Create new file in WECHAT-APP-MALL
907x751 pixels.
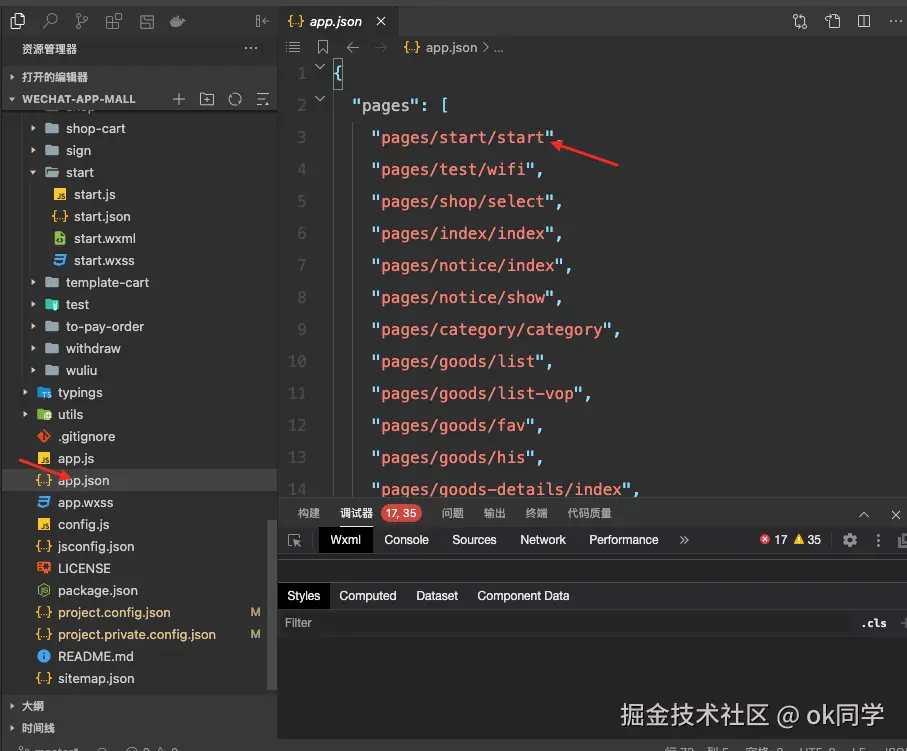179,99
